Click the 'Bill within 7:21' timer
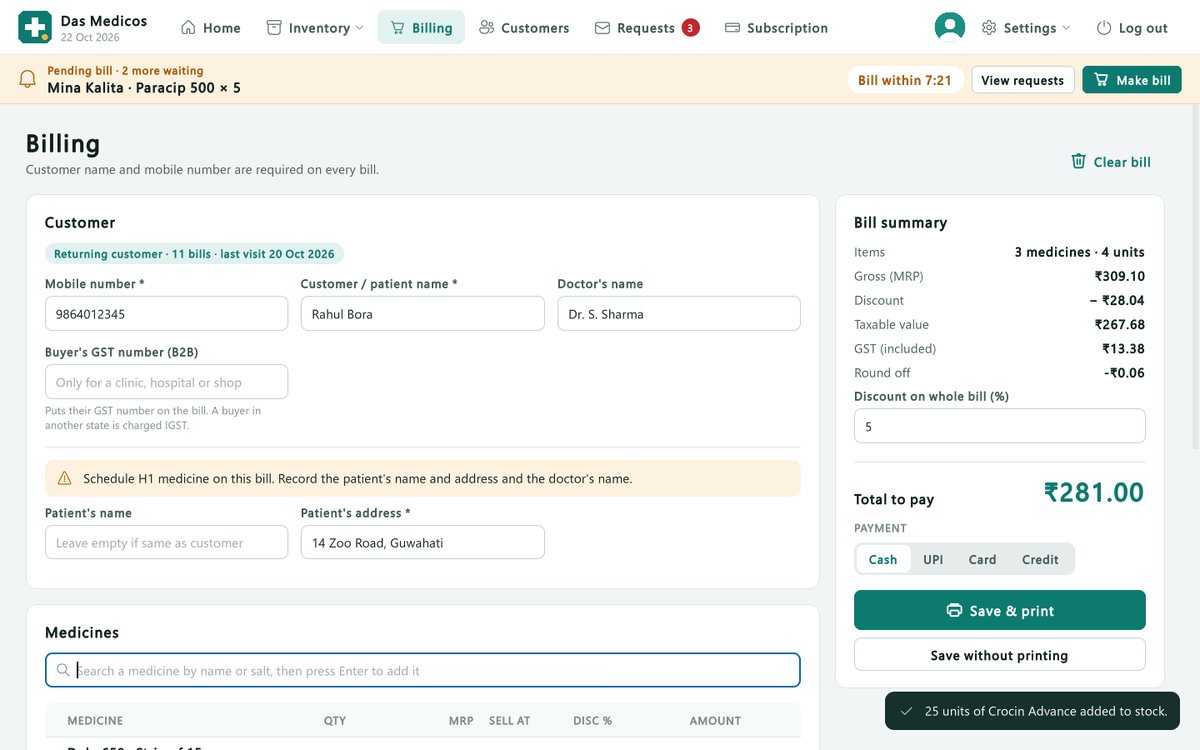Screen dimensions: 1200x750 pos(905,80)
